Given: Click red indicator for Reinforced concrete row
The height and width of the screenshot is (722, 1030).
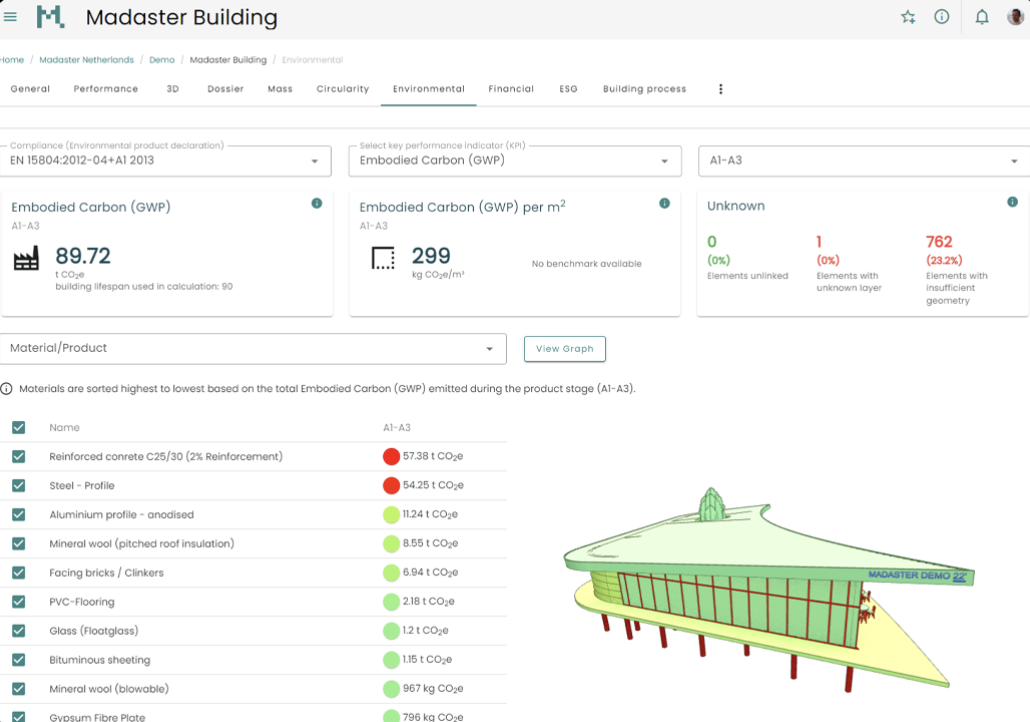Looking at the screenshot, I should [391, 456].
